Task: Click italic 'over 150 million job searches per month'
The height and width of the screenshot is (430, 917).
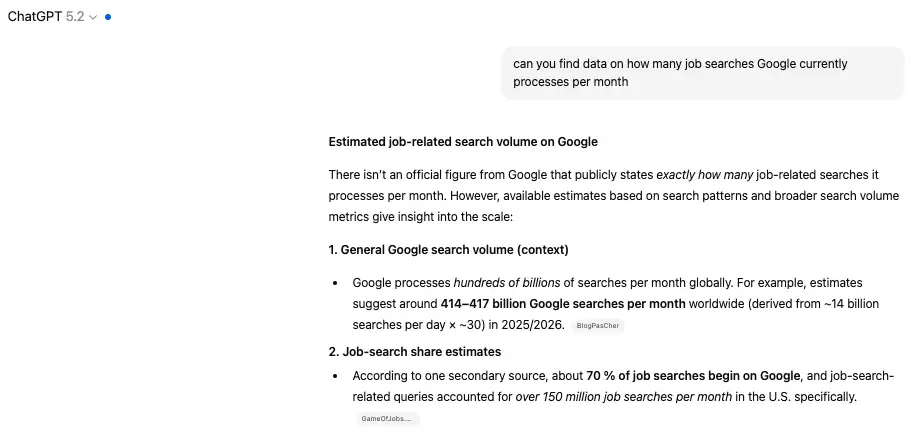Action: pyautogui.click(x=622, y=397)
